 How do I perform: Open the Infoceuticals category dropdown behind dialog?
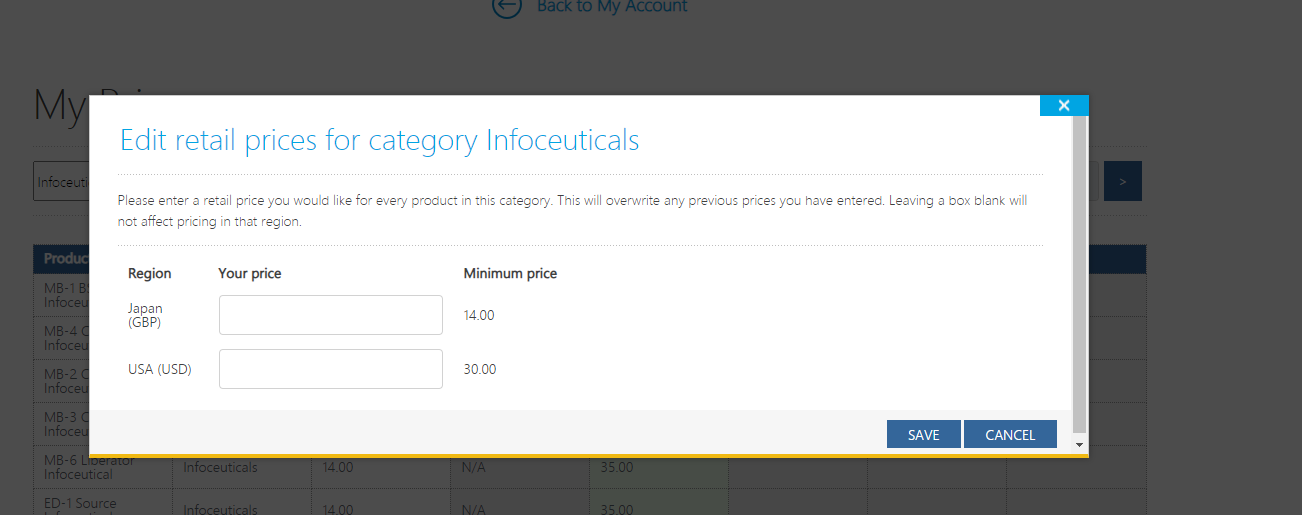pos(61,182)
